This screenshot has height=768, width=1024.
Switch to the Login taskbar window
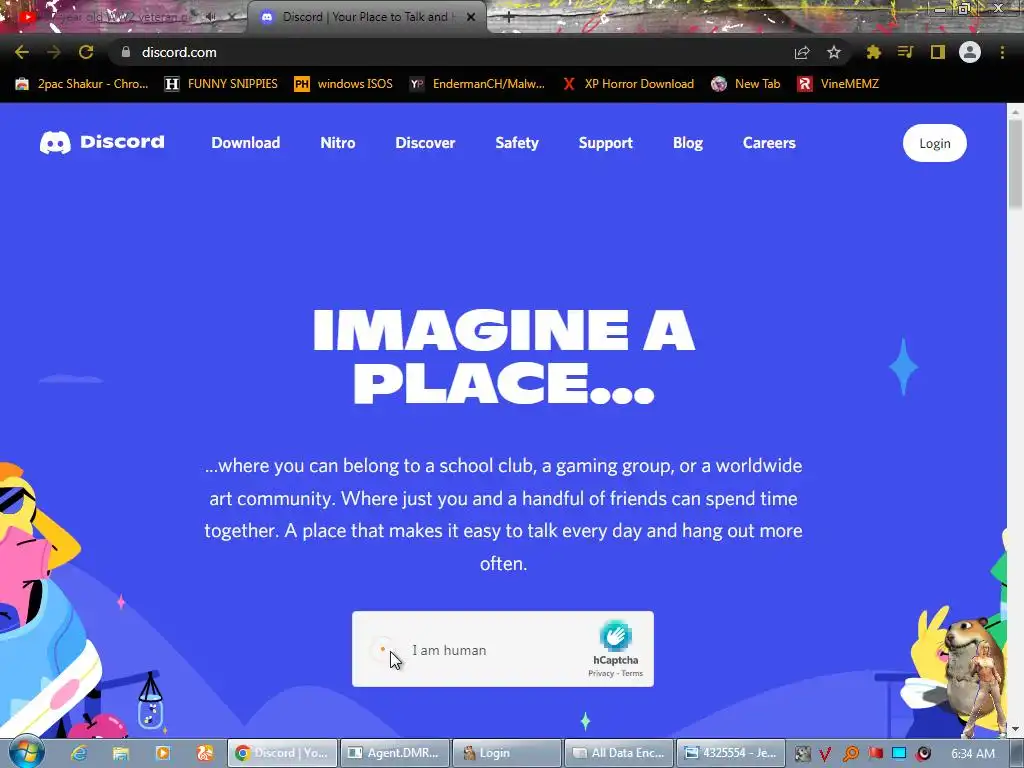tap(507, 753)
